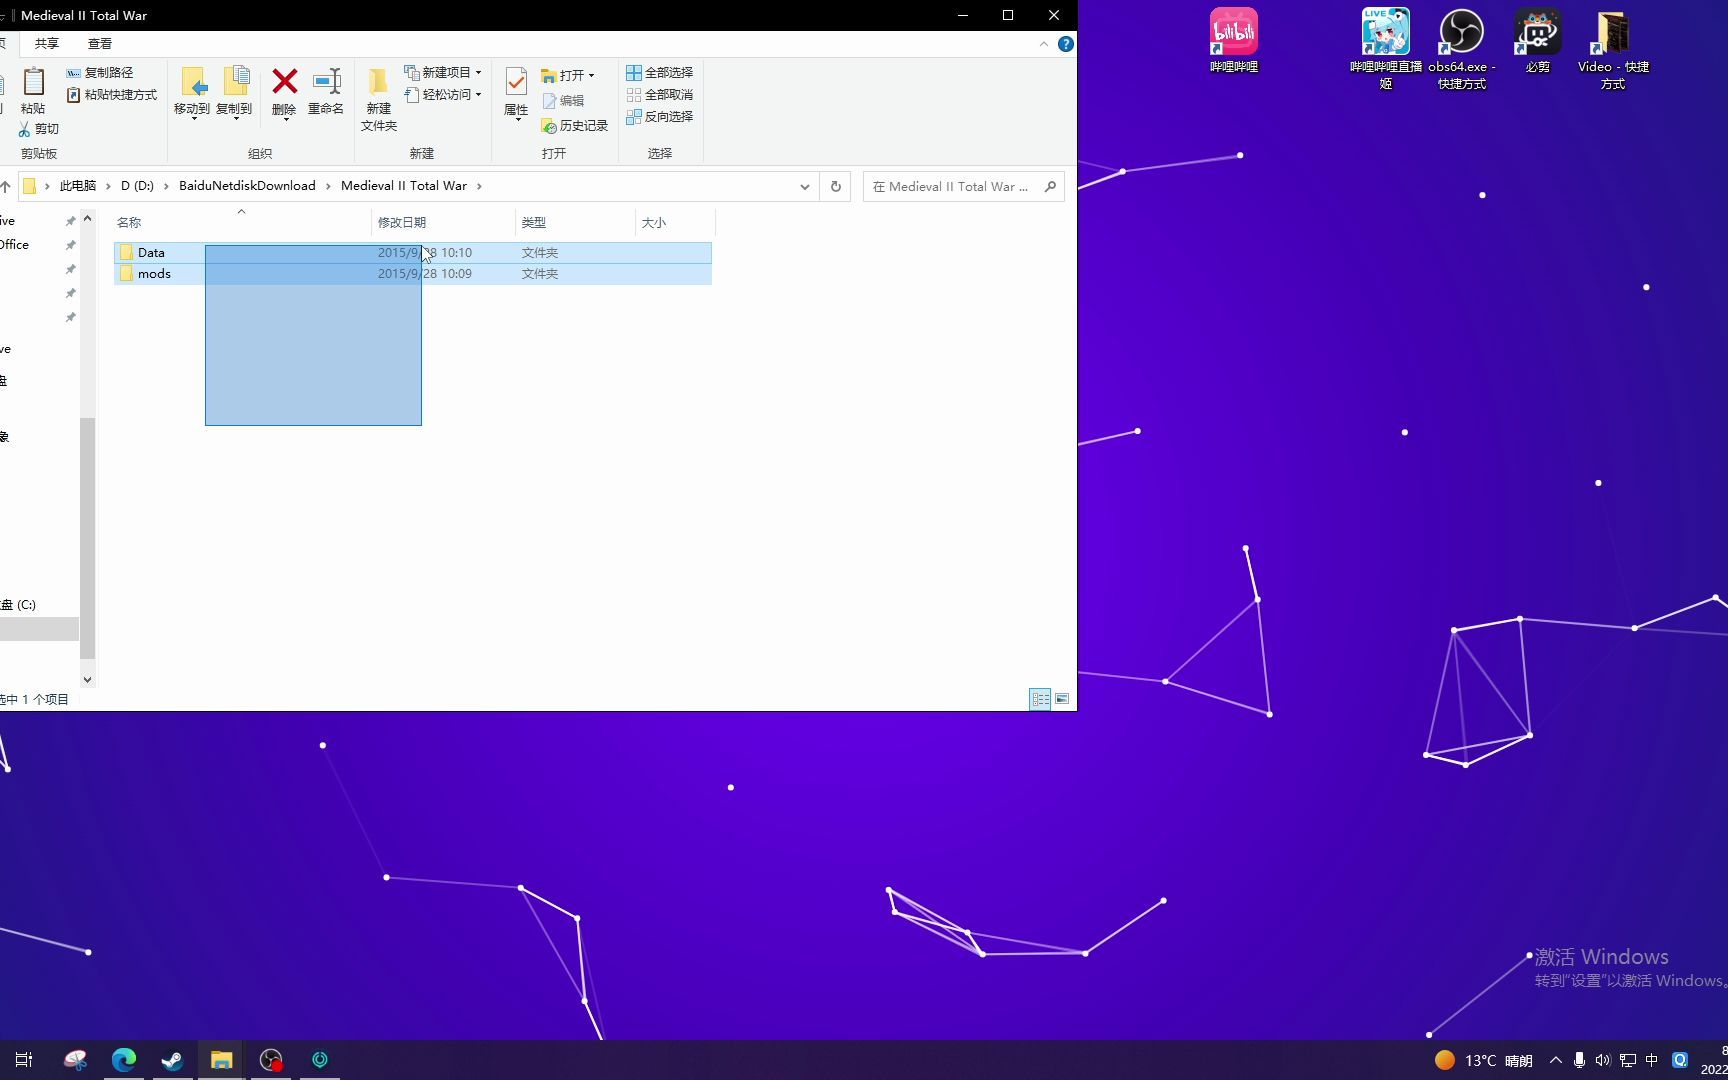Viewport: 1728px width, 1080px height.
Task: Open the address bar history dropdown
Action: [x=804, y=187]
